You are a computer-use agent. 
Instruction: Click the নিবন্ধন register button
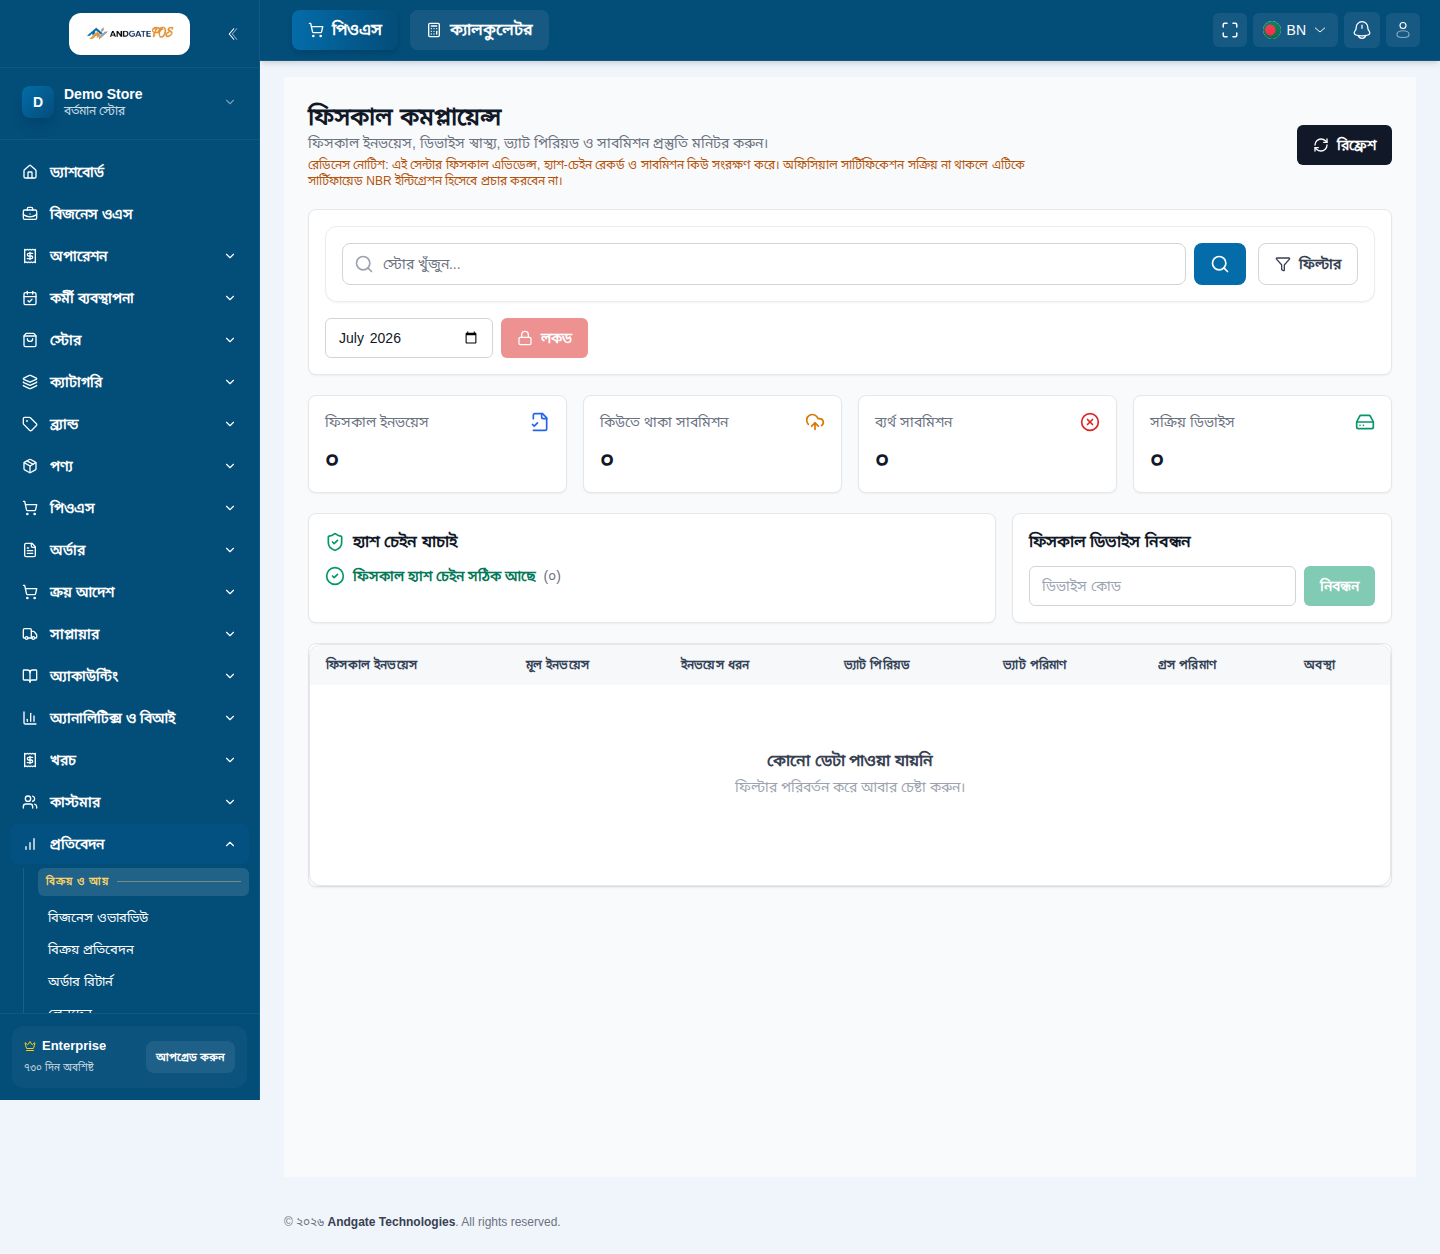[1339, 586]
